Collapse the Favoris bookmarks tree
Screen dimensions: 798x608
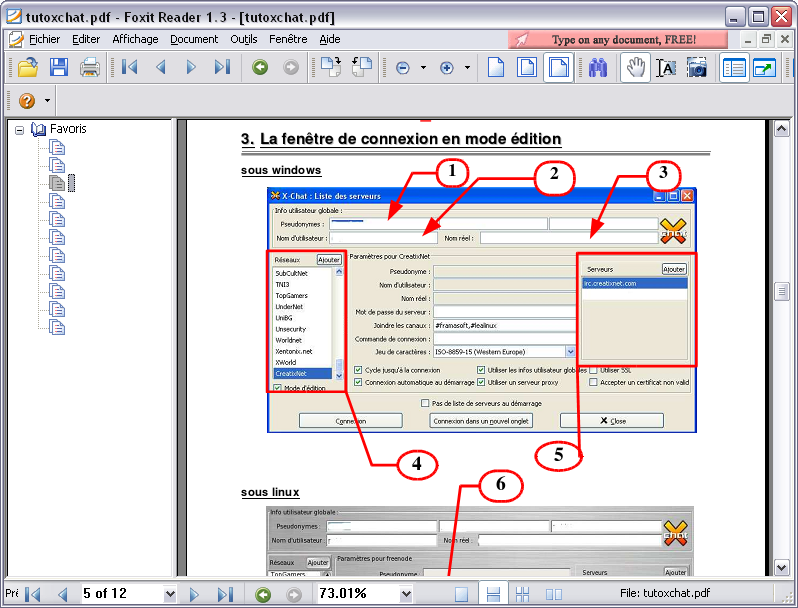click(x=19, y=130)
